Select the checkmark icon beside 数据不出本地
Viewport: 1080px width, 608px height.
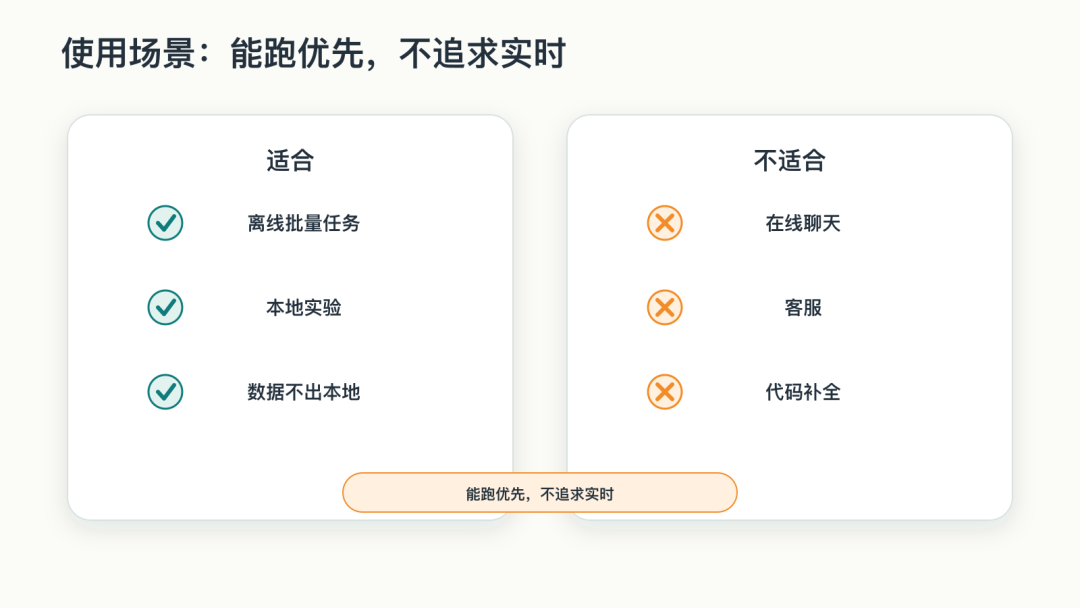coord(165,392)
